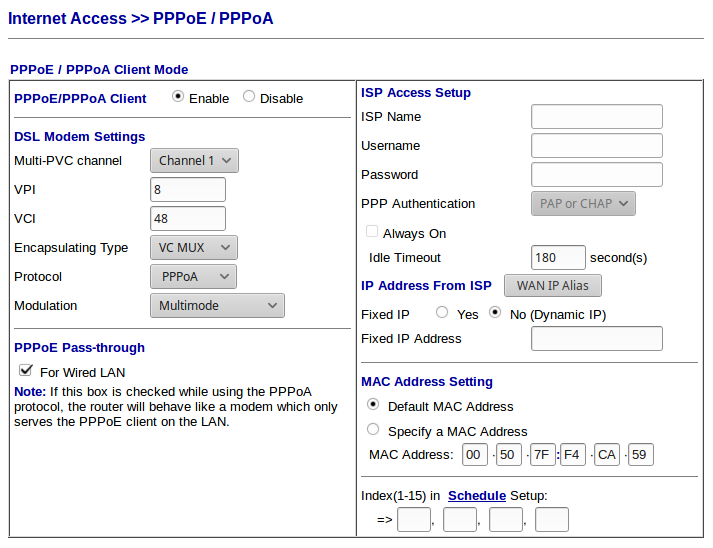Viewport: 713px width, 548px height.
Task: Select No (Dynamic IP) radio option
Action: (495, 313)
